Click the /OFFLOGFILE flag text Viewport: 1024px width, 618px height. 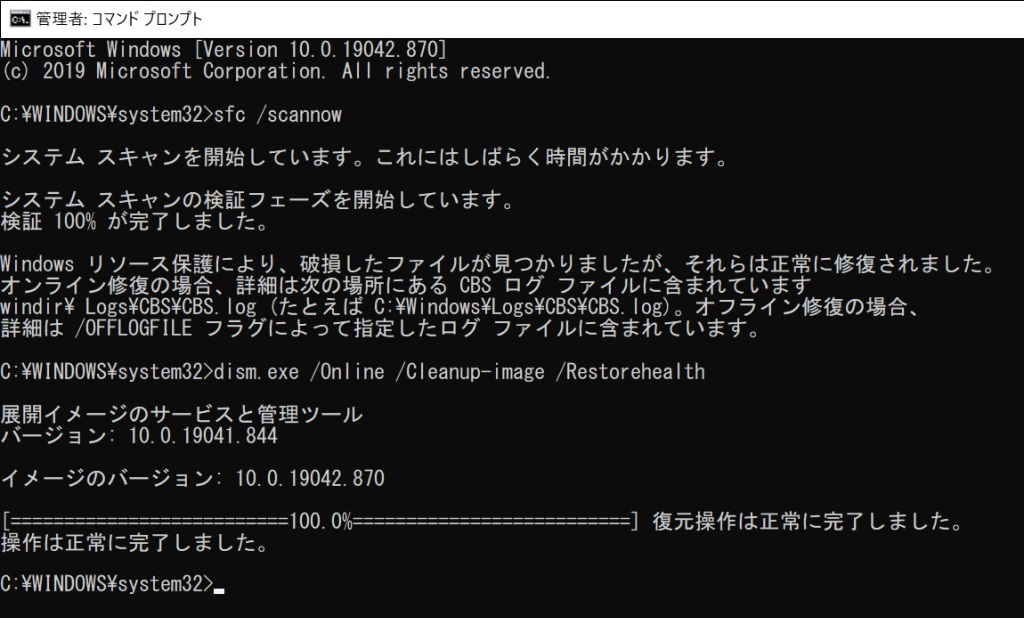click(x=149, y=329)
